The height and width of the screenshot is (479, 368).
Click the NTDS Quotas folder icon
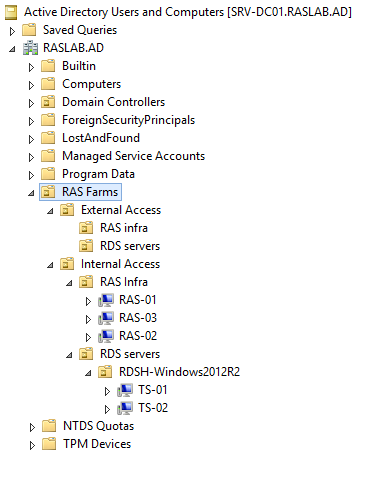coord(49,426)
